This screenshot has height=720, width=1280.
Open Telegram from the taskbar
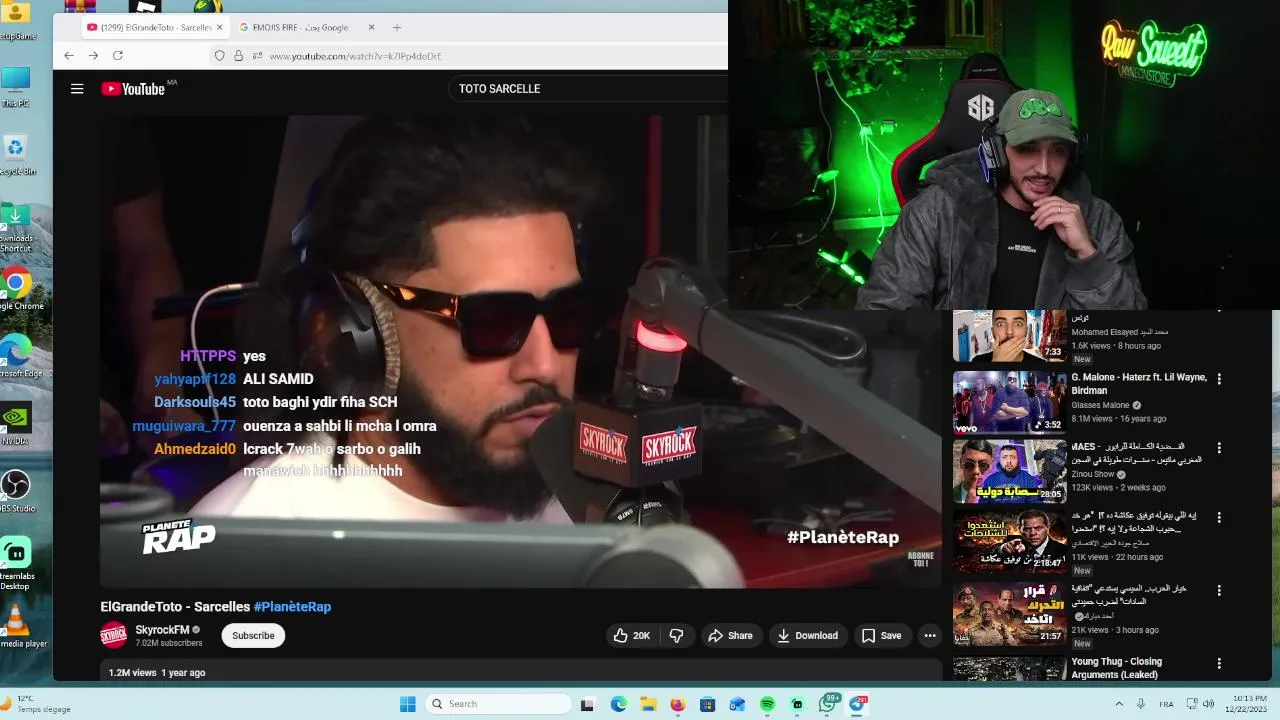click(858, 704)
